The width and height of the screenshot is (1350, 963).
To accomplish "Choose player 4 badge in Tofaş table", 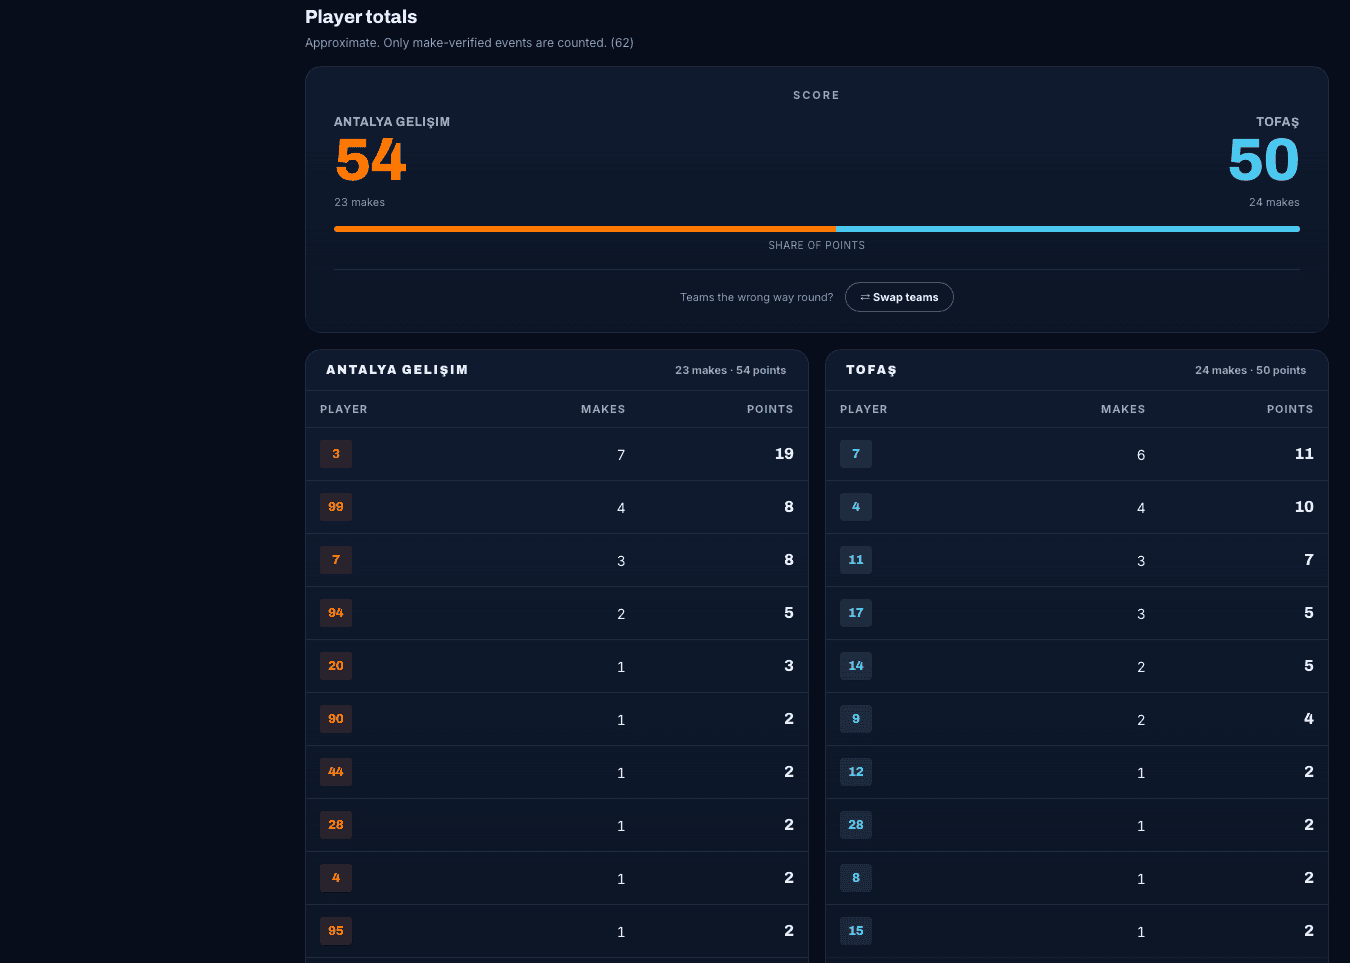I will tap(856, 507).
